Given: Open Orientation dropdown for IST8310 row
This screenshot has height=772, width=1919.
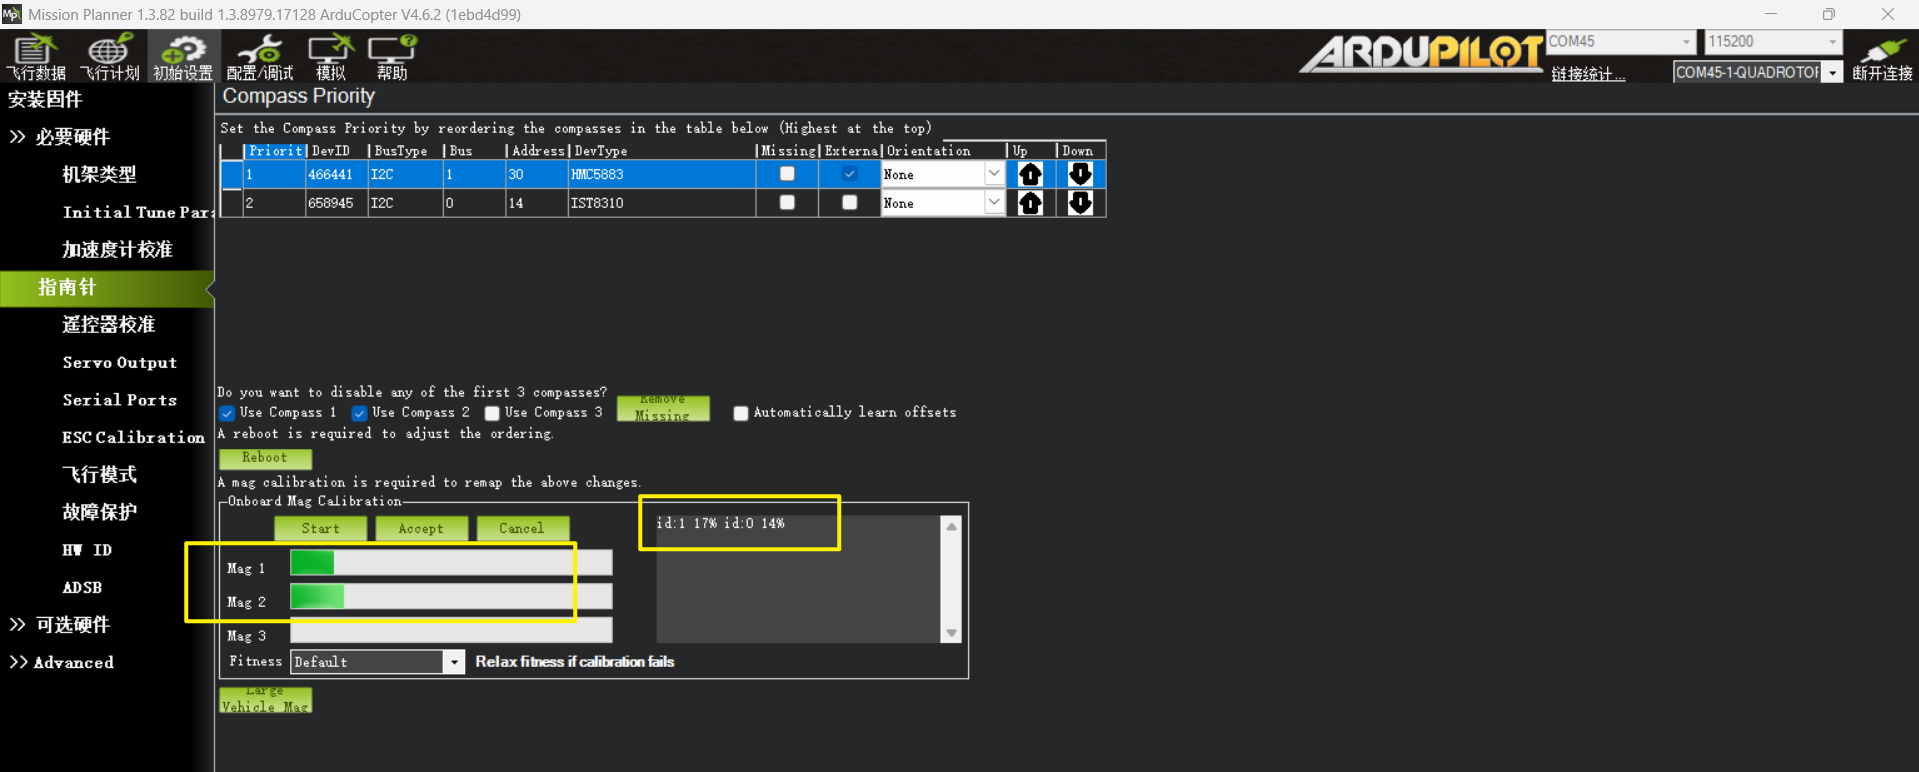Looking at the screenshot, I should 993,203.
